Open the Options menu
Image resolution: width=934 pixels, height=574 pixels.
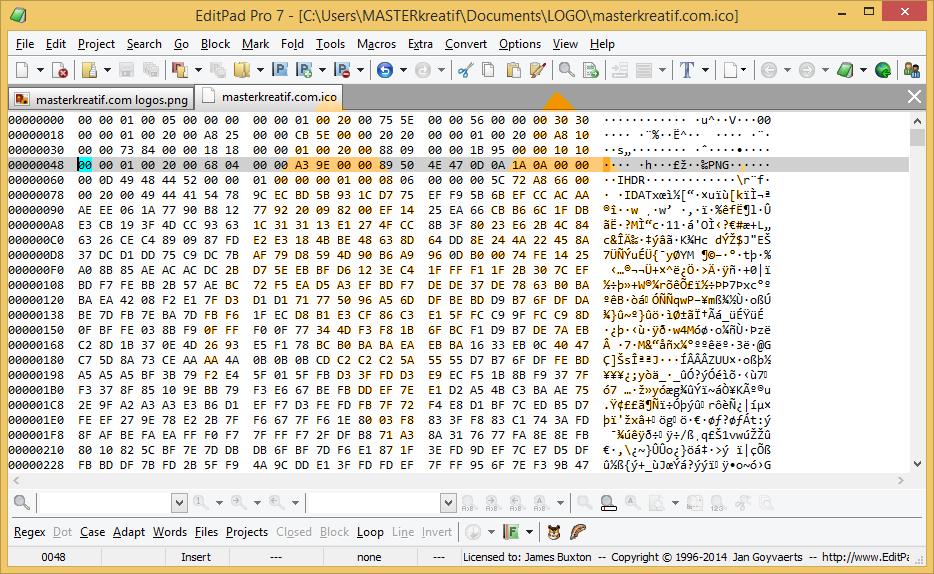coord(519,44)
